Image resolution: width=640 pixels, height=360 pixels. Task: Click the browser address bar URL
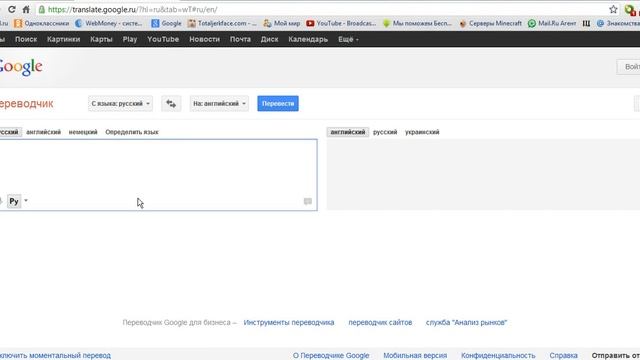pos(132,9)
